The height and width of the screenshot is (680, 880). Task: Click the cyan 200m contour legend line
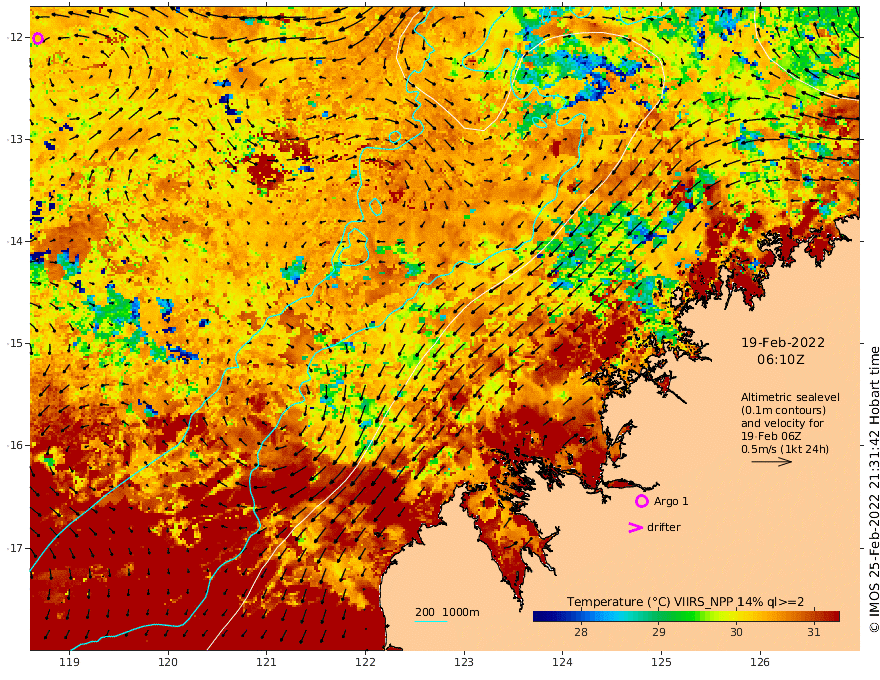[x=431, y=621]
